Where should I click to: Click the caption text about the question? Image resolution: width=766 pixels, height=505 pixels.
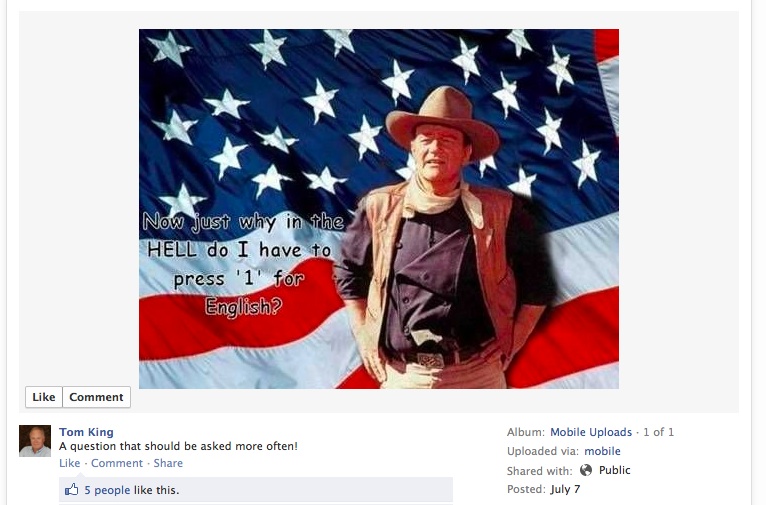click(178, 446)
